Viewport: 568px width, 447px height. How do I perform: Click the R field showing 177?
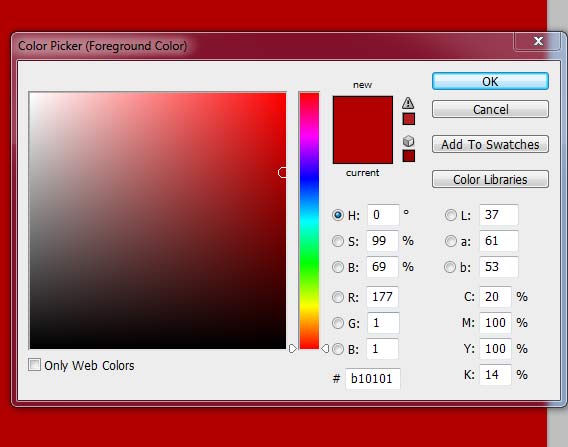[383, 297]
